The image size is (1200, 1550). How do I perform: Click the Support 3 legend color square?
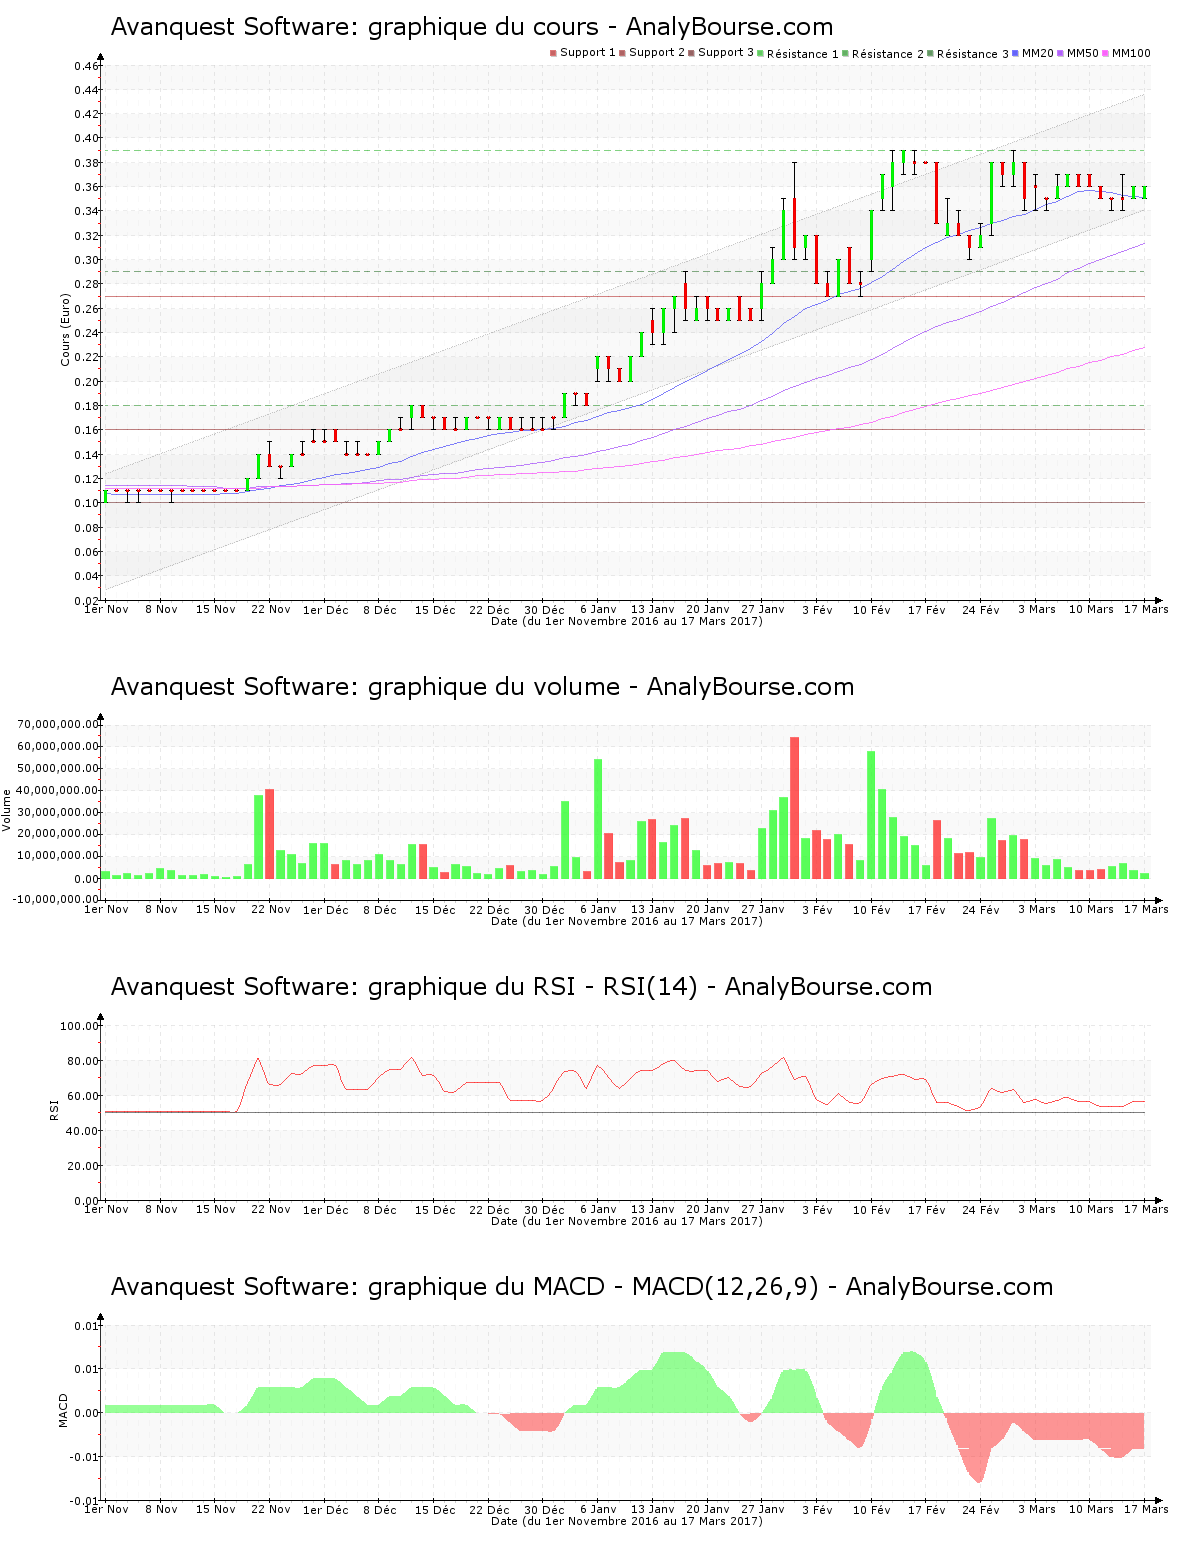pyautogui.click(x=692, y=53)
